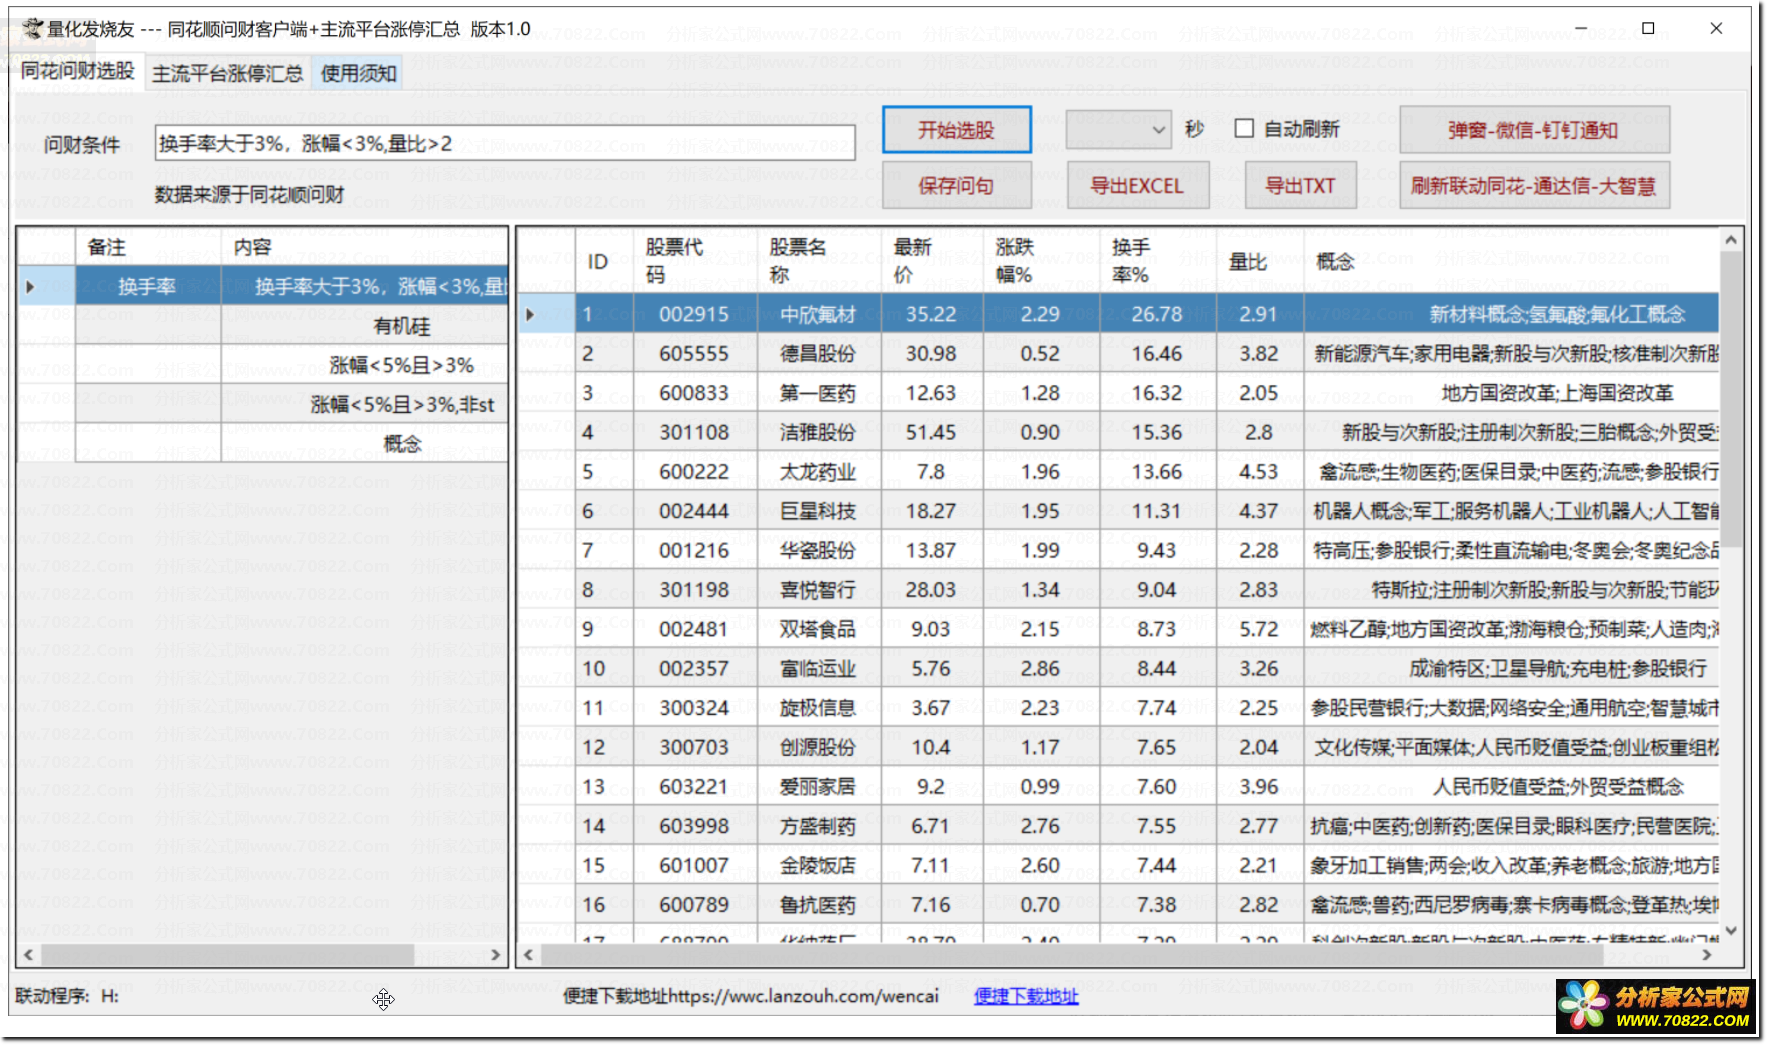
Task: Click stock name 第一医药
Action: pos(818,393)
